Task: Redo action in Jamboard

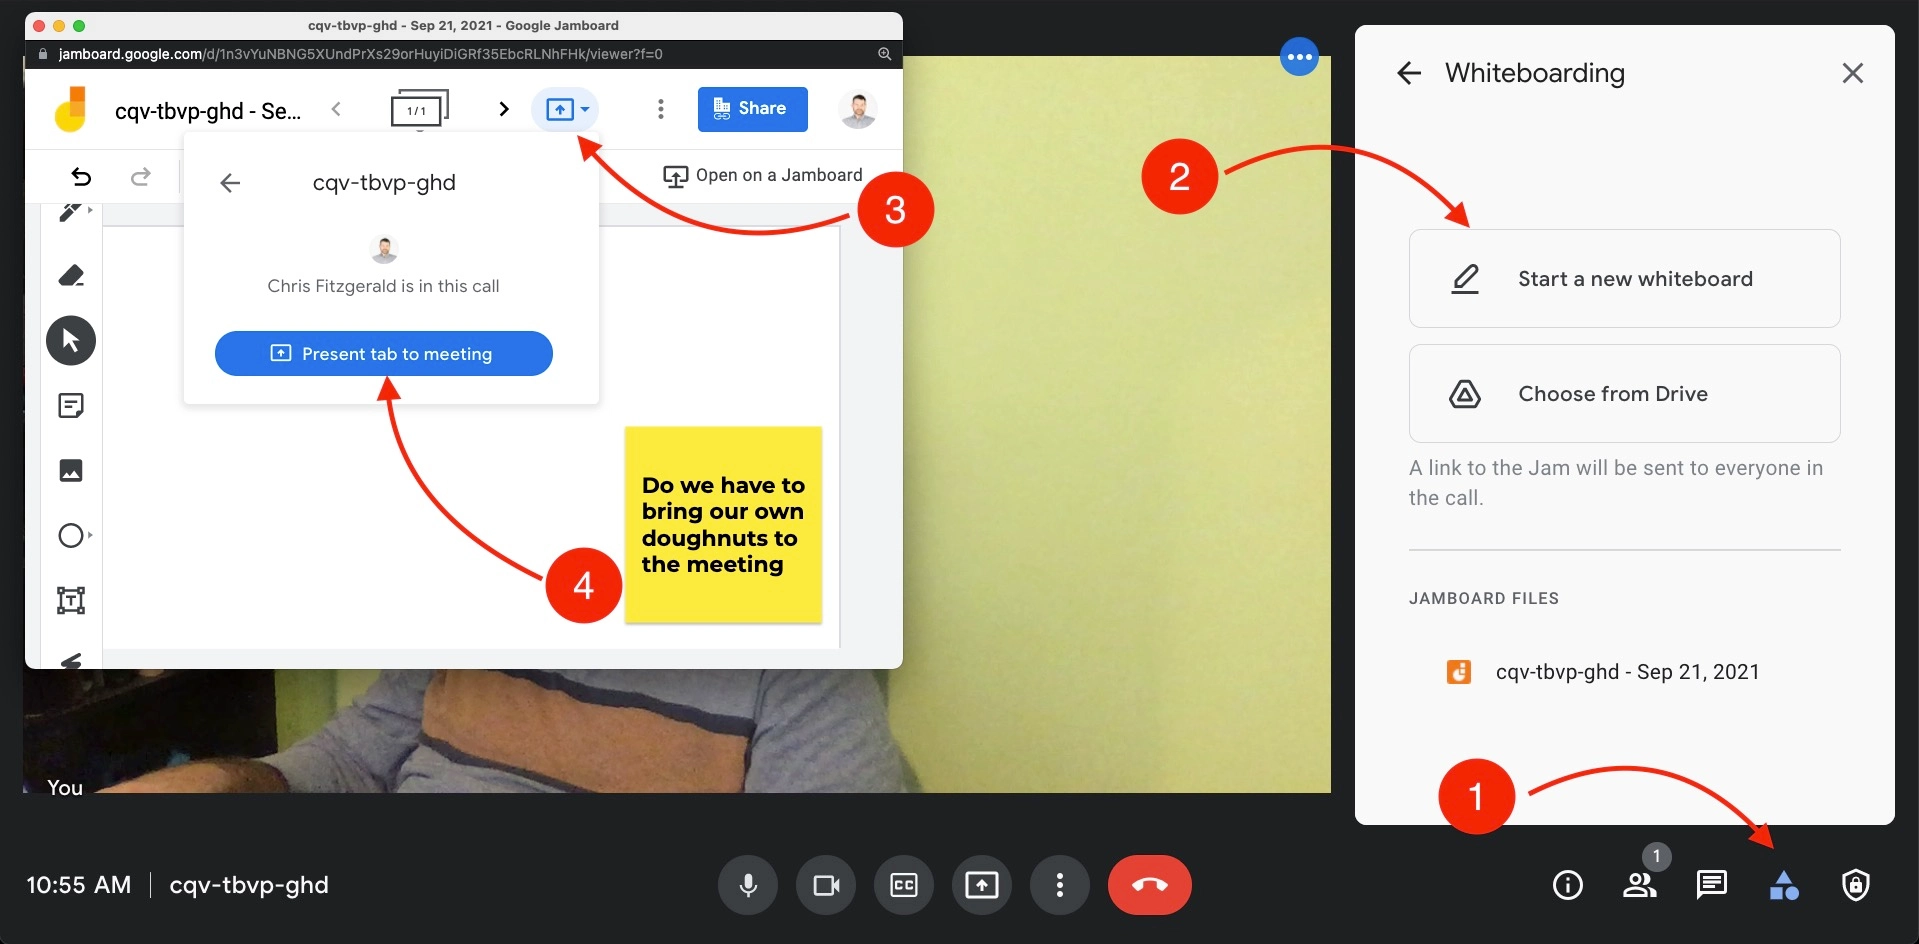Action: coord(141,177)
